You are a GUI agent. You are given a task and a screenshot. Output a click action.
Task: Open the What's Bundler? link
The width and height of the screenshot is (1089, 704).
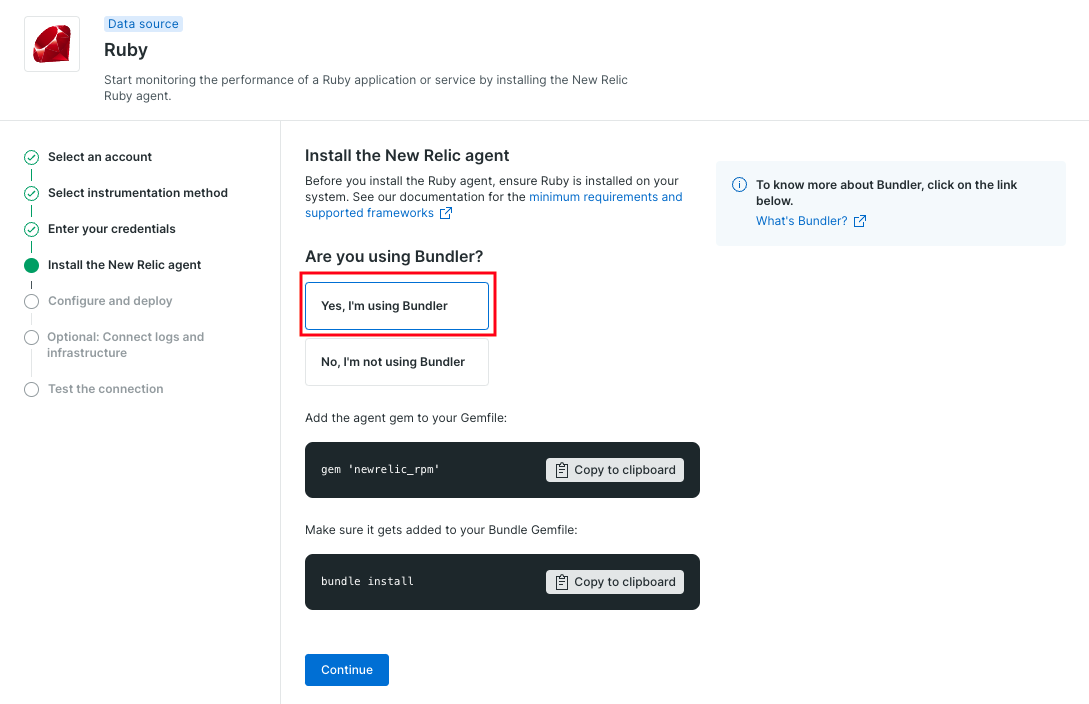(x=801, y=221)
